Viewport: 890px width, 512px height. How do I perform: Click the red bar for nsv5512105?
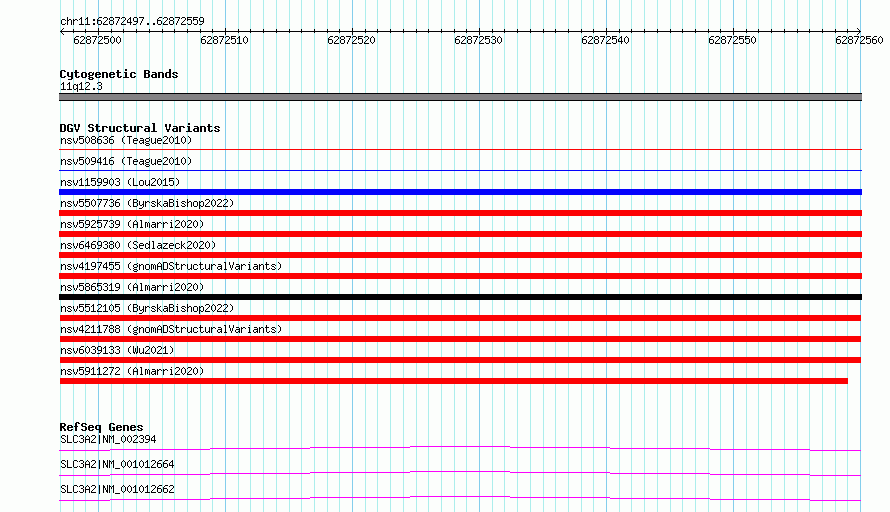click(460, 318)
